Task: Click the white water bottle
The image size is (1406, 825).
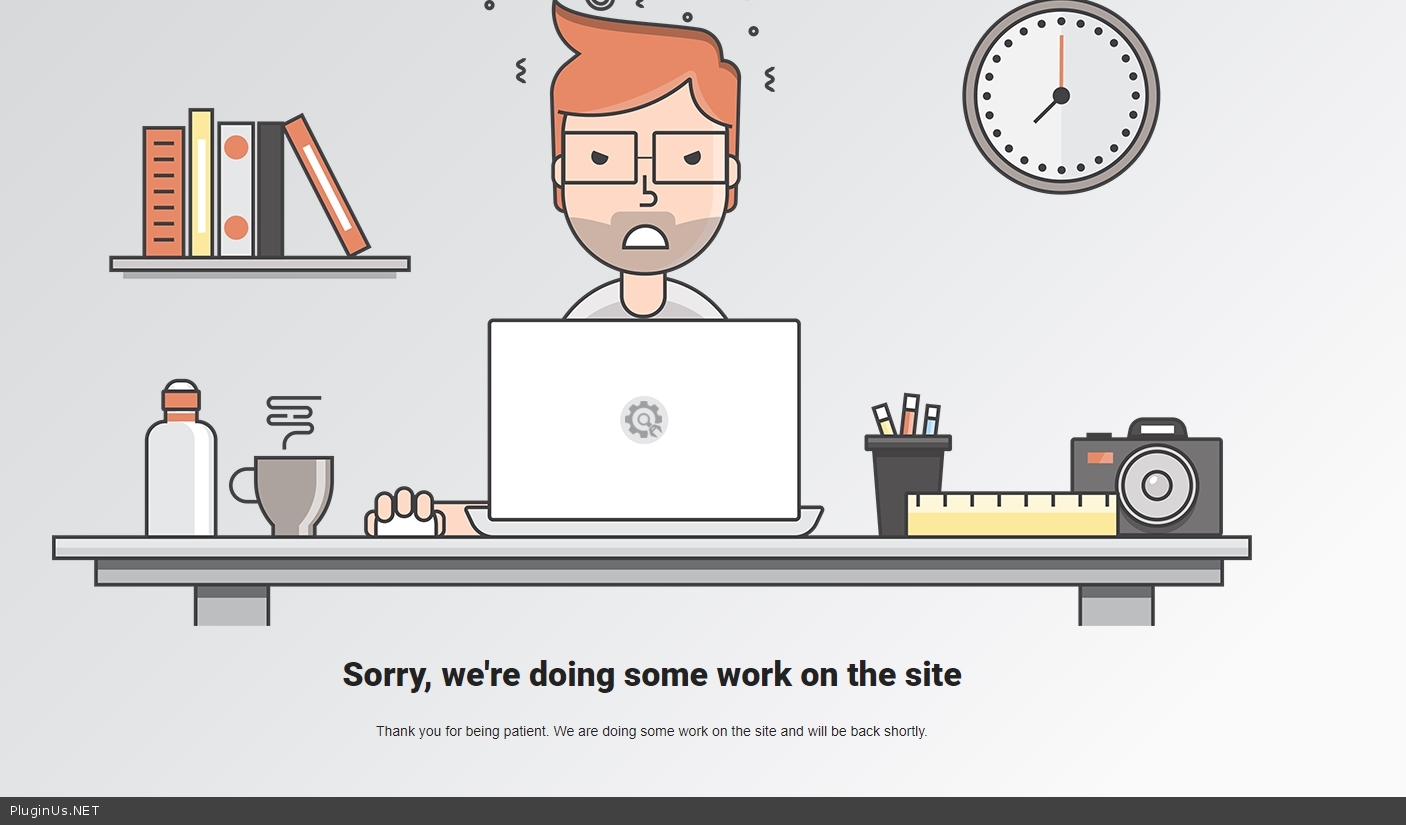Action: point(181,459)
